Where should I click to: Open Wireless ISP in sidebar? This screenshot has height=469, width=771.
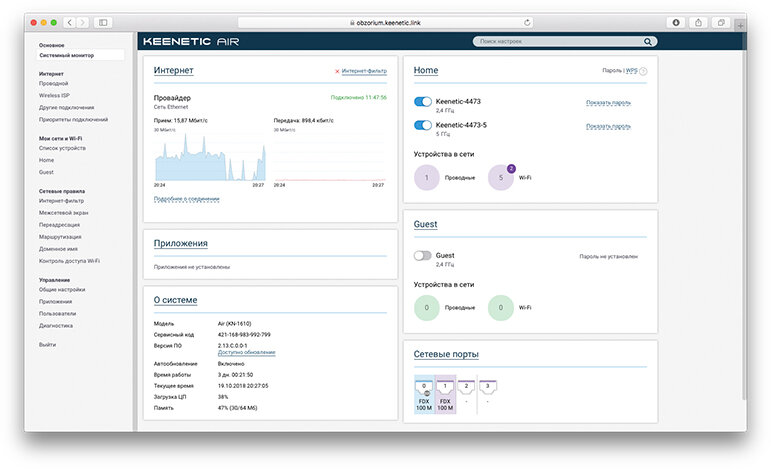[54, 95]
